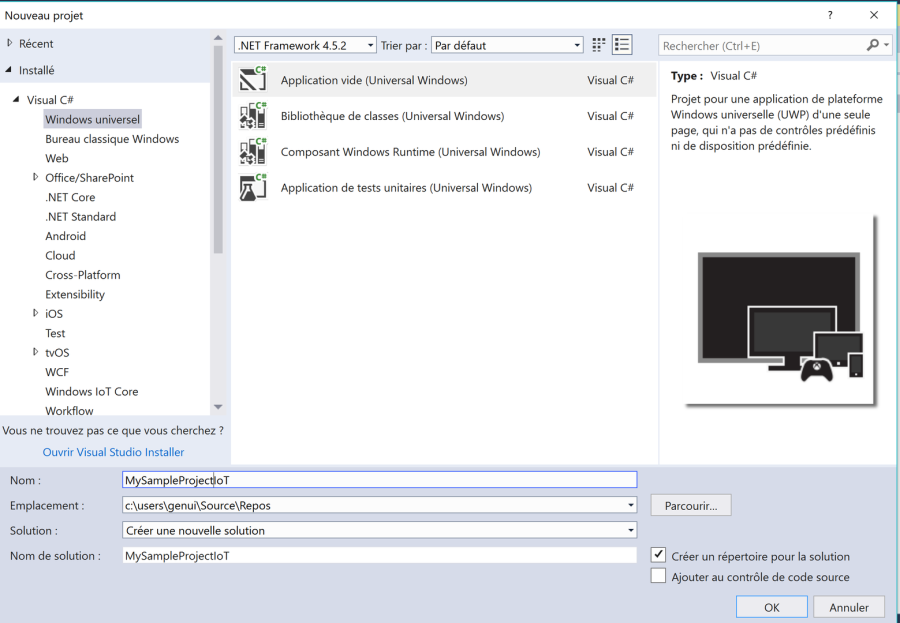Click the Nom project name field

click(x=379, y=480)
